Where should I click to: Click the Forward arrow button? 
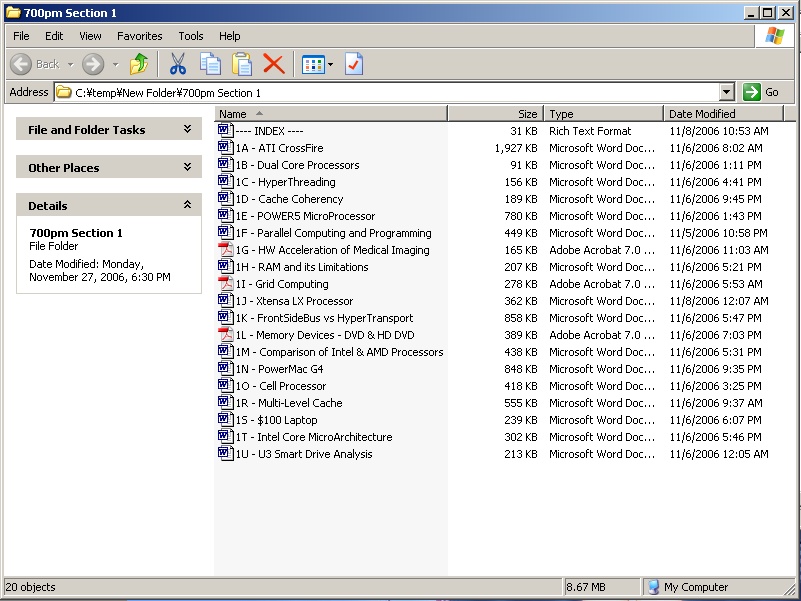click(93, 64)
